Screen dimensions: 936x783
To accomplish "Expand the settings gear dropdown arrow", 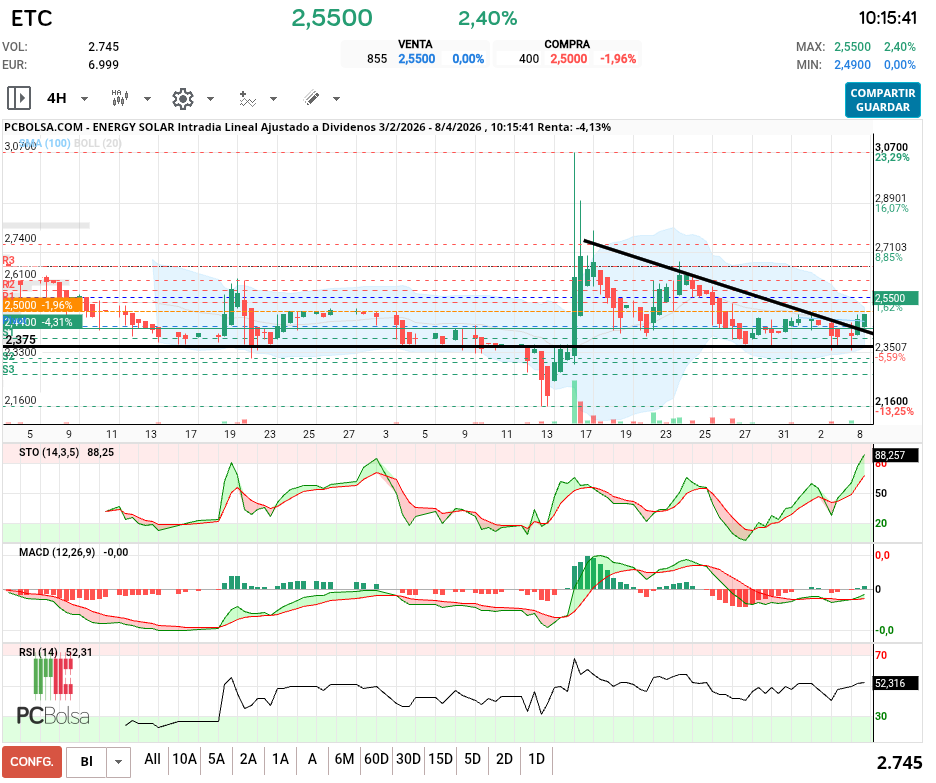I will (x=210, y=99).
